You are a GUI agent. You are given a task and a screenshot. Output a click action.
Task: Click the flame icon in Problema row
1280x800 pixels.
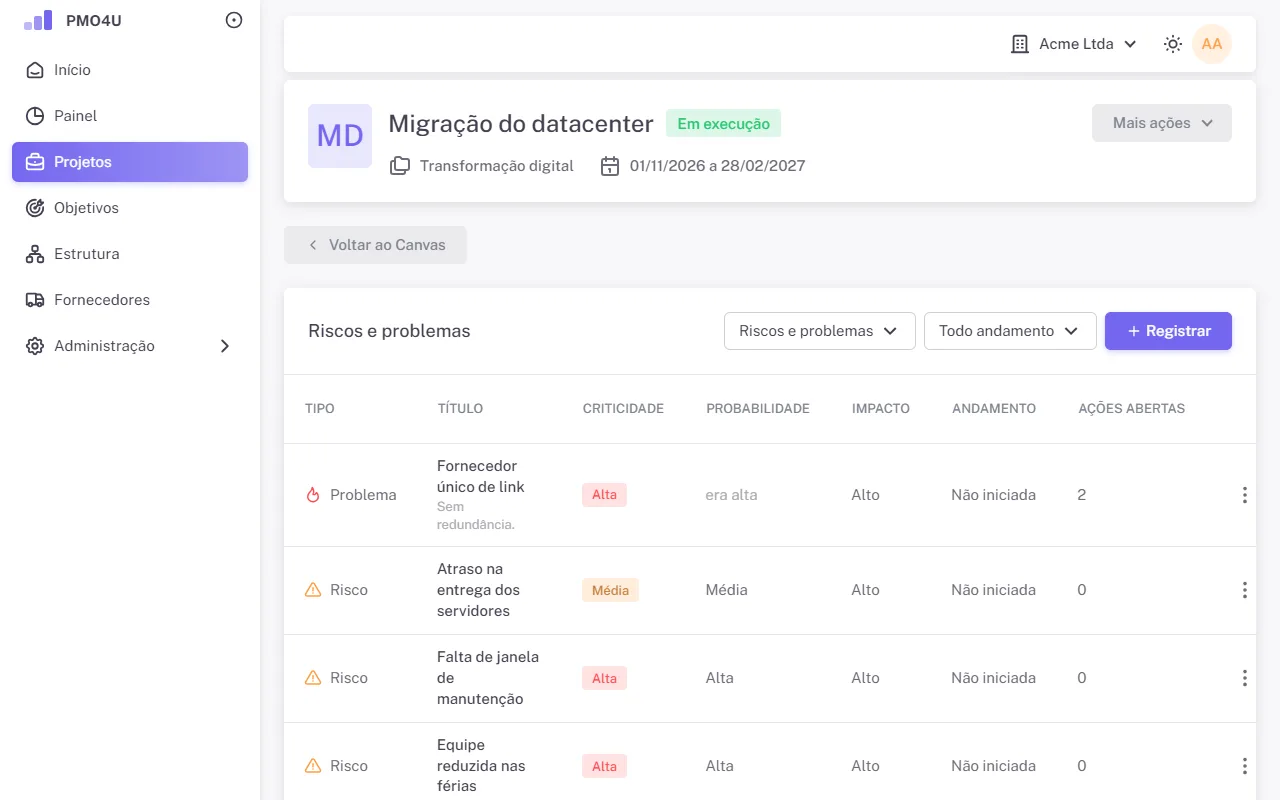(x=313, y=495)
